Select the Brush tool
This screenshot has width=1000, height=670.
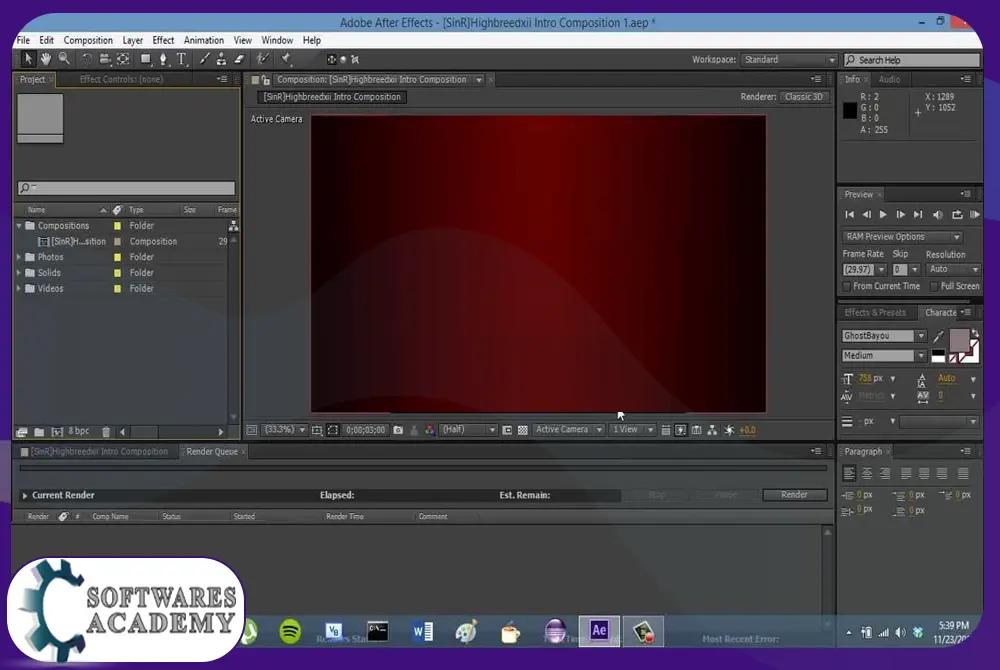pos(204,59)
